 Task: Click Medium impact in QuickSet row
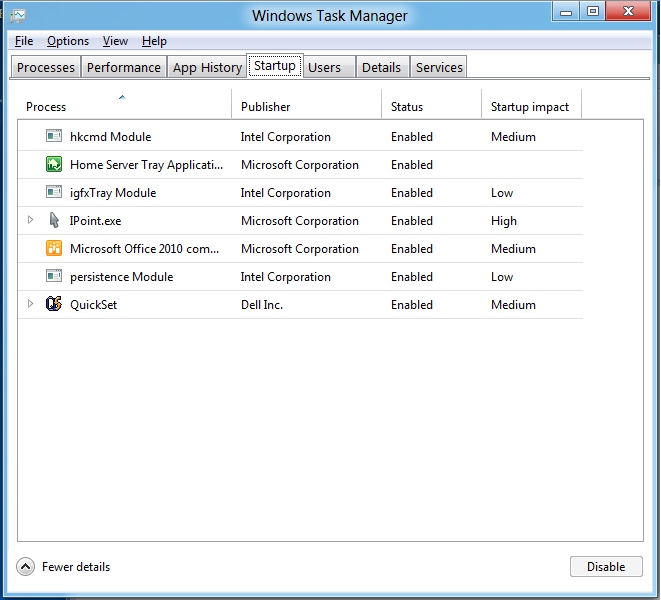[x=513, y=304]
